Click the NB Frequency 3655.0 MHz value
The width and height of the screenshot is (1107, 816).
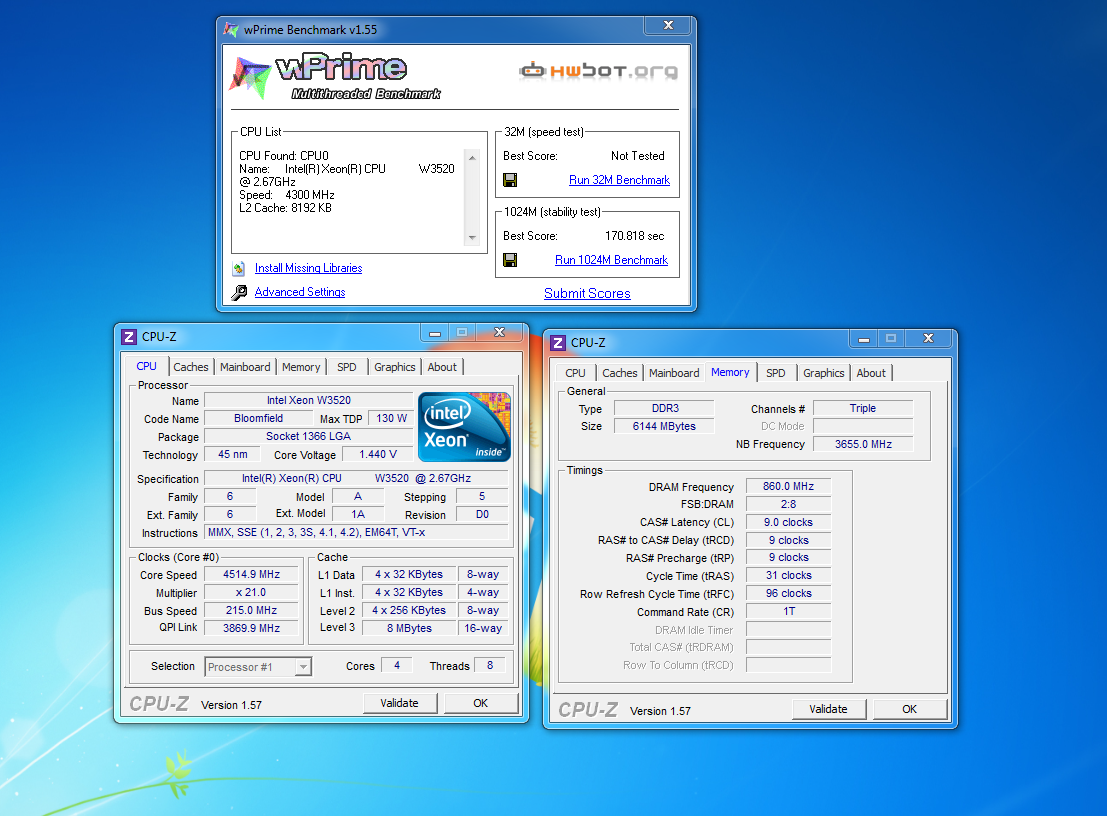[x=863, y=444]
